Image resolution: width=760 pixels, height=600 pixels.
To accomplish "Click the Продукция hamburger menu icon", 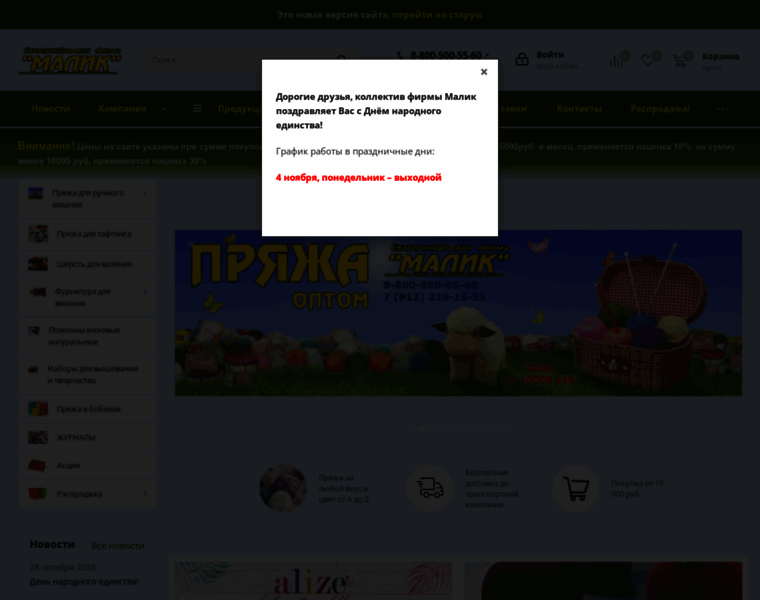I will 197,109.
